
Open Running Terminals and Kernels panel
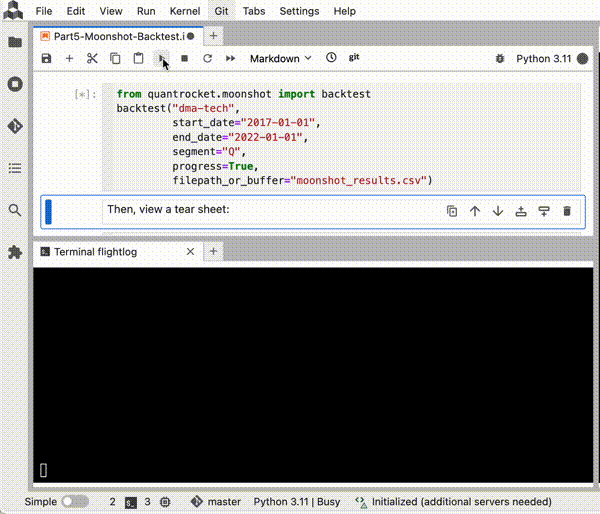click(15, 84)
